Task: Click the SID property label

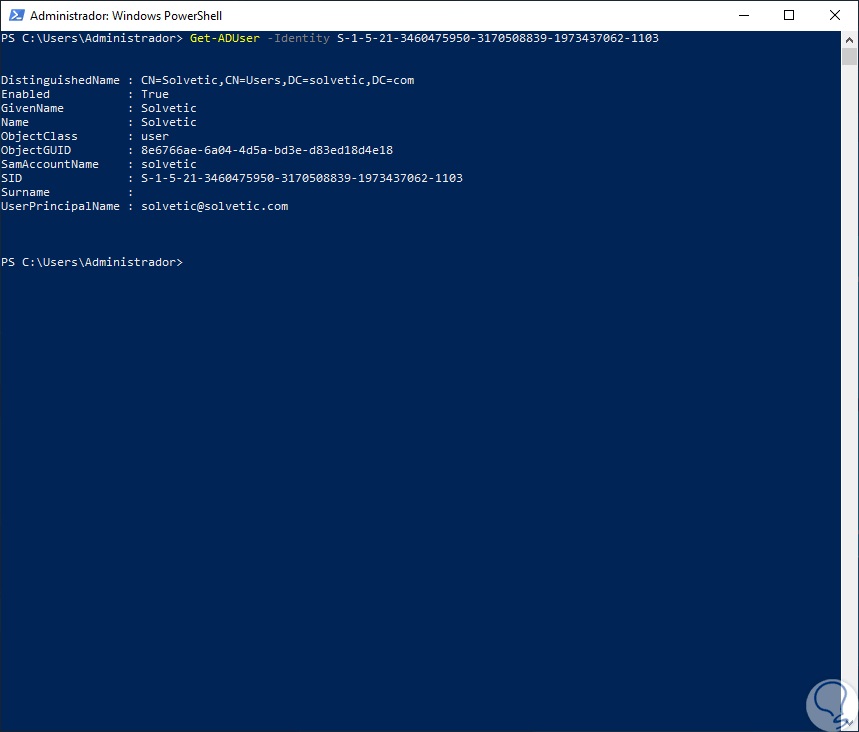Action: 12,178
